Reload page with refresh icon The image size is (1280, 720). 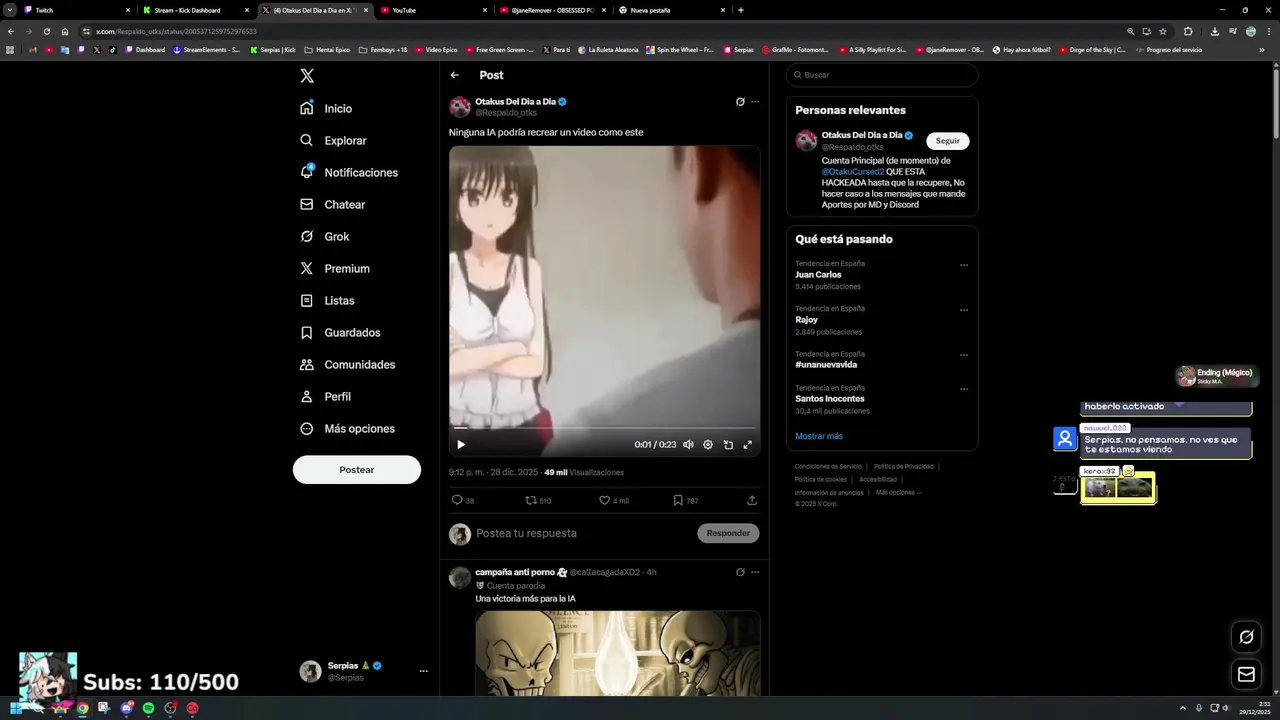(x=46, y=31)
